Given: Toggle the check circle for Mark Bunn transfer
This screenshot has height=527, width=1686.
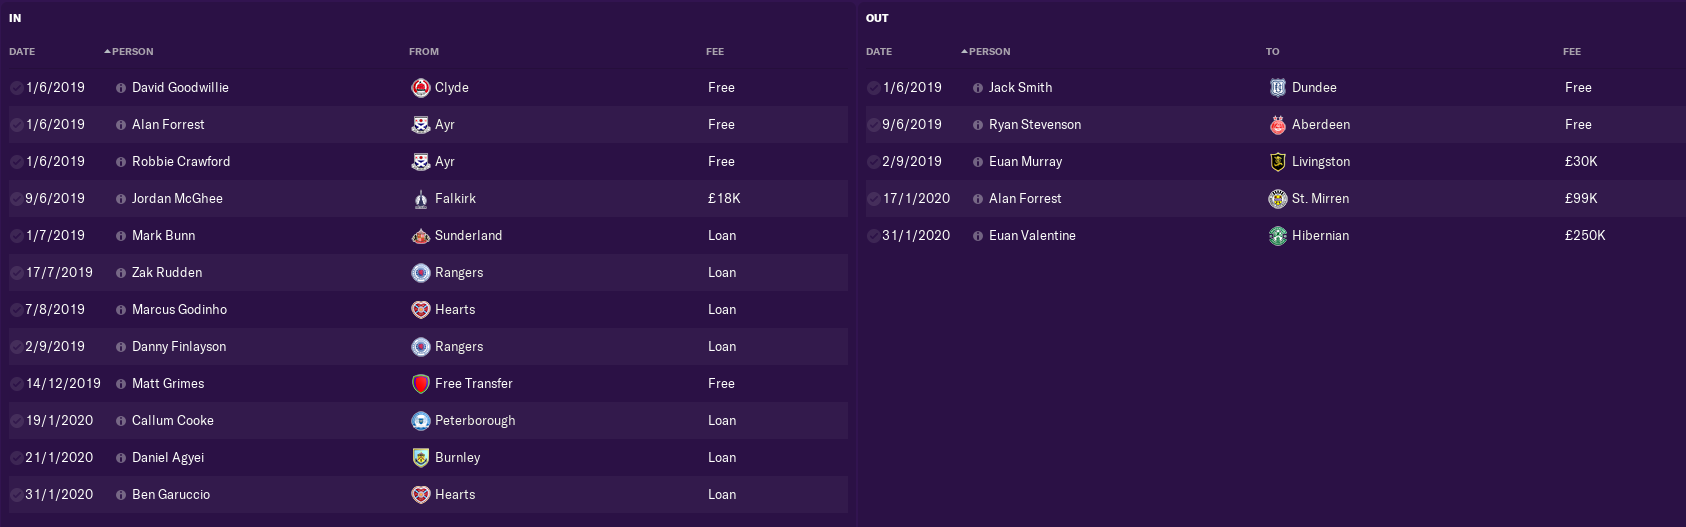Looking at the screenshot, I should tap(17, 236).
